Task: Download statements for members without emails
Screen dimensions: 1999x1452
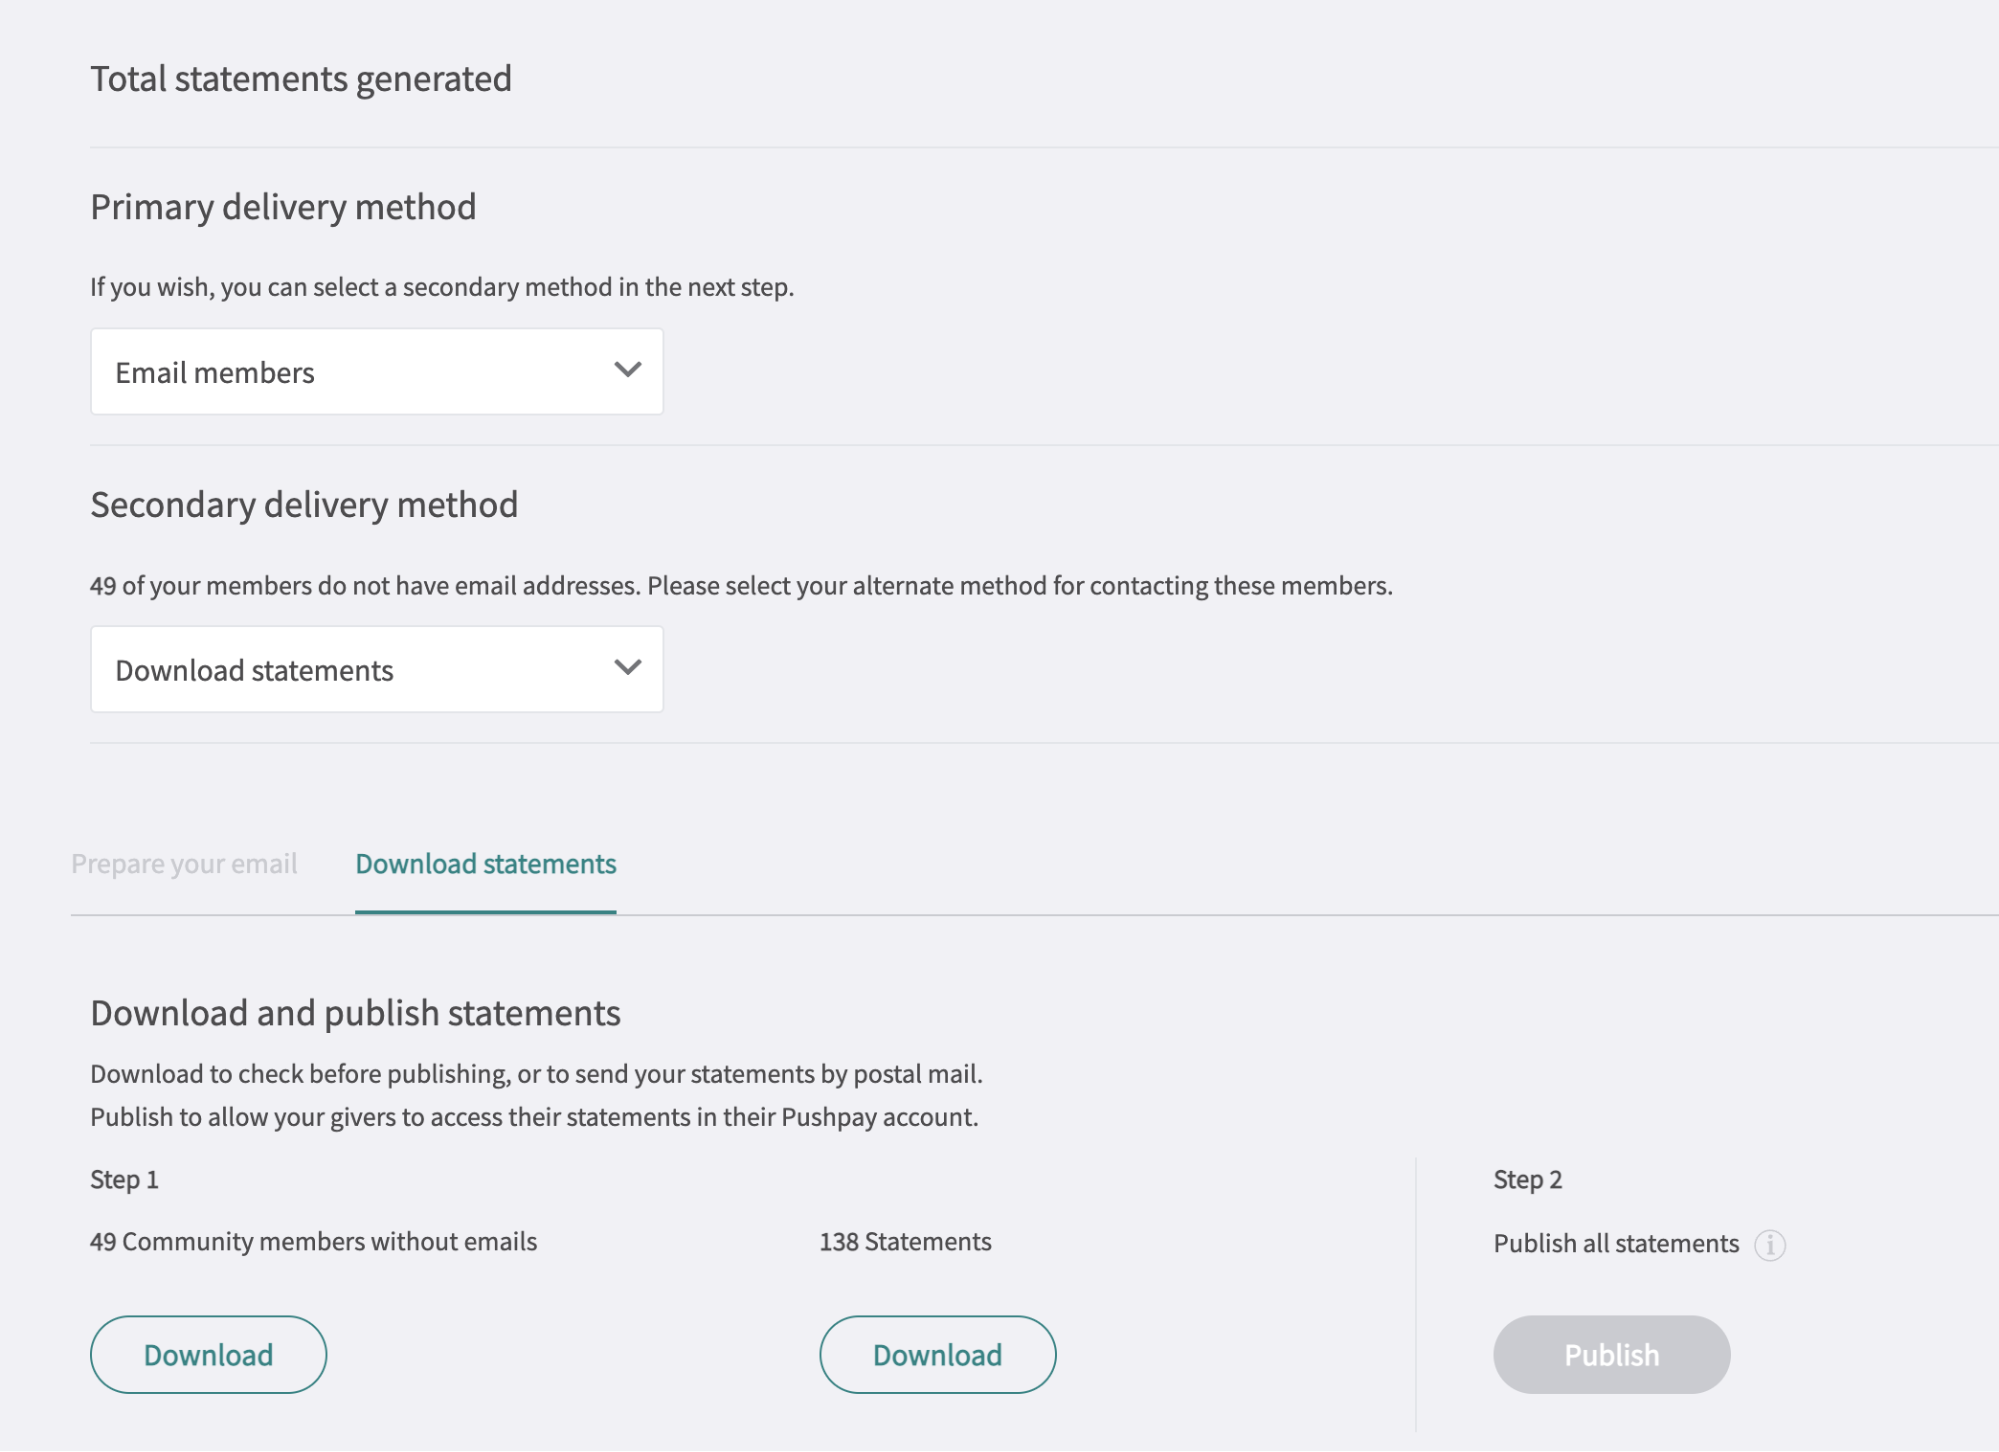Action: tap(208, 1354)
